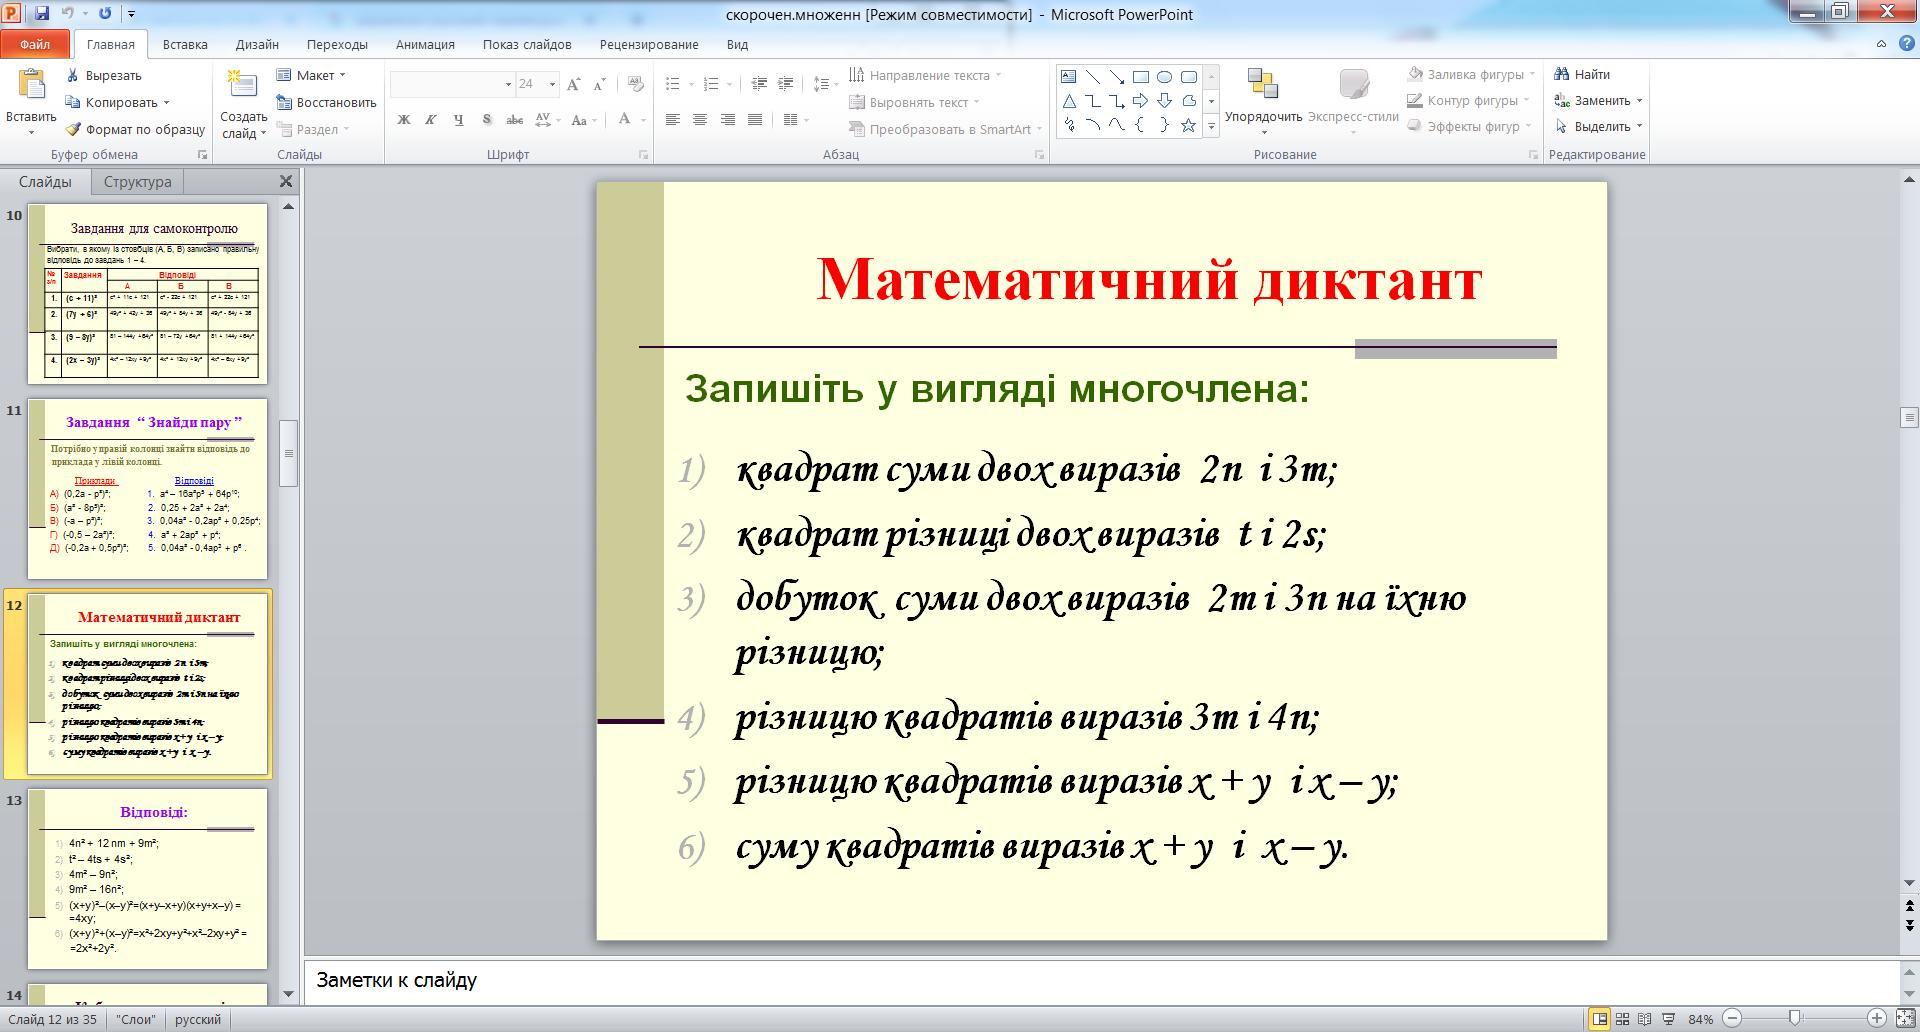
Task: Click Экспресс-стили quick styles button
Action: tap(1353, 102)
